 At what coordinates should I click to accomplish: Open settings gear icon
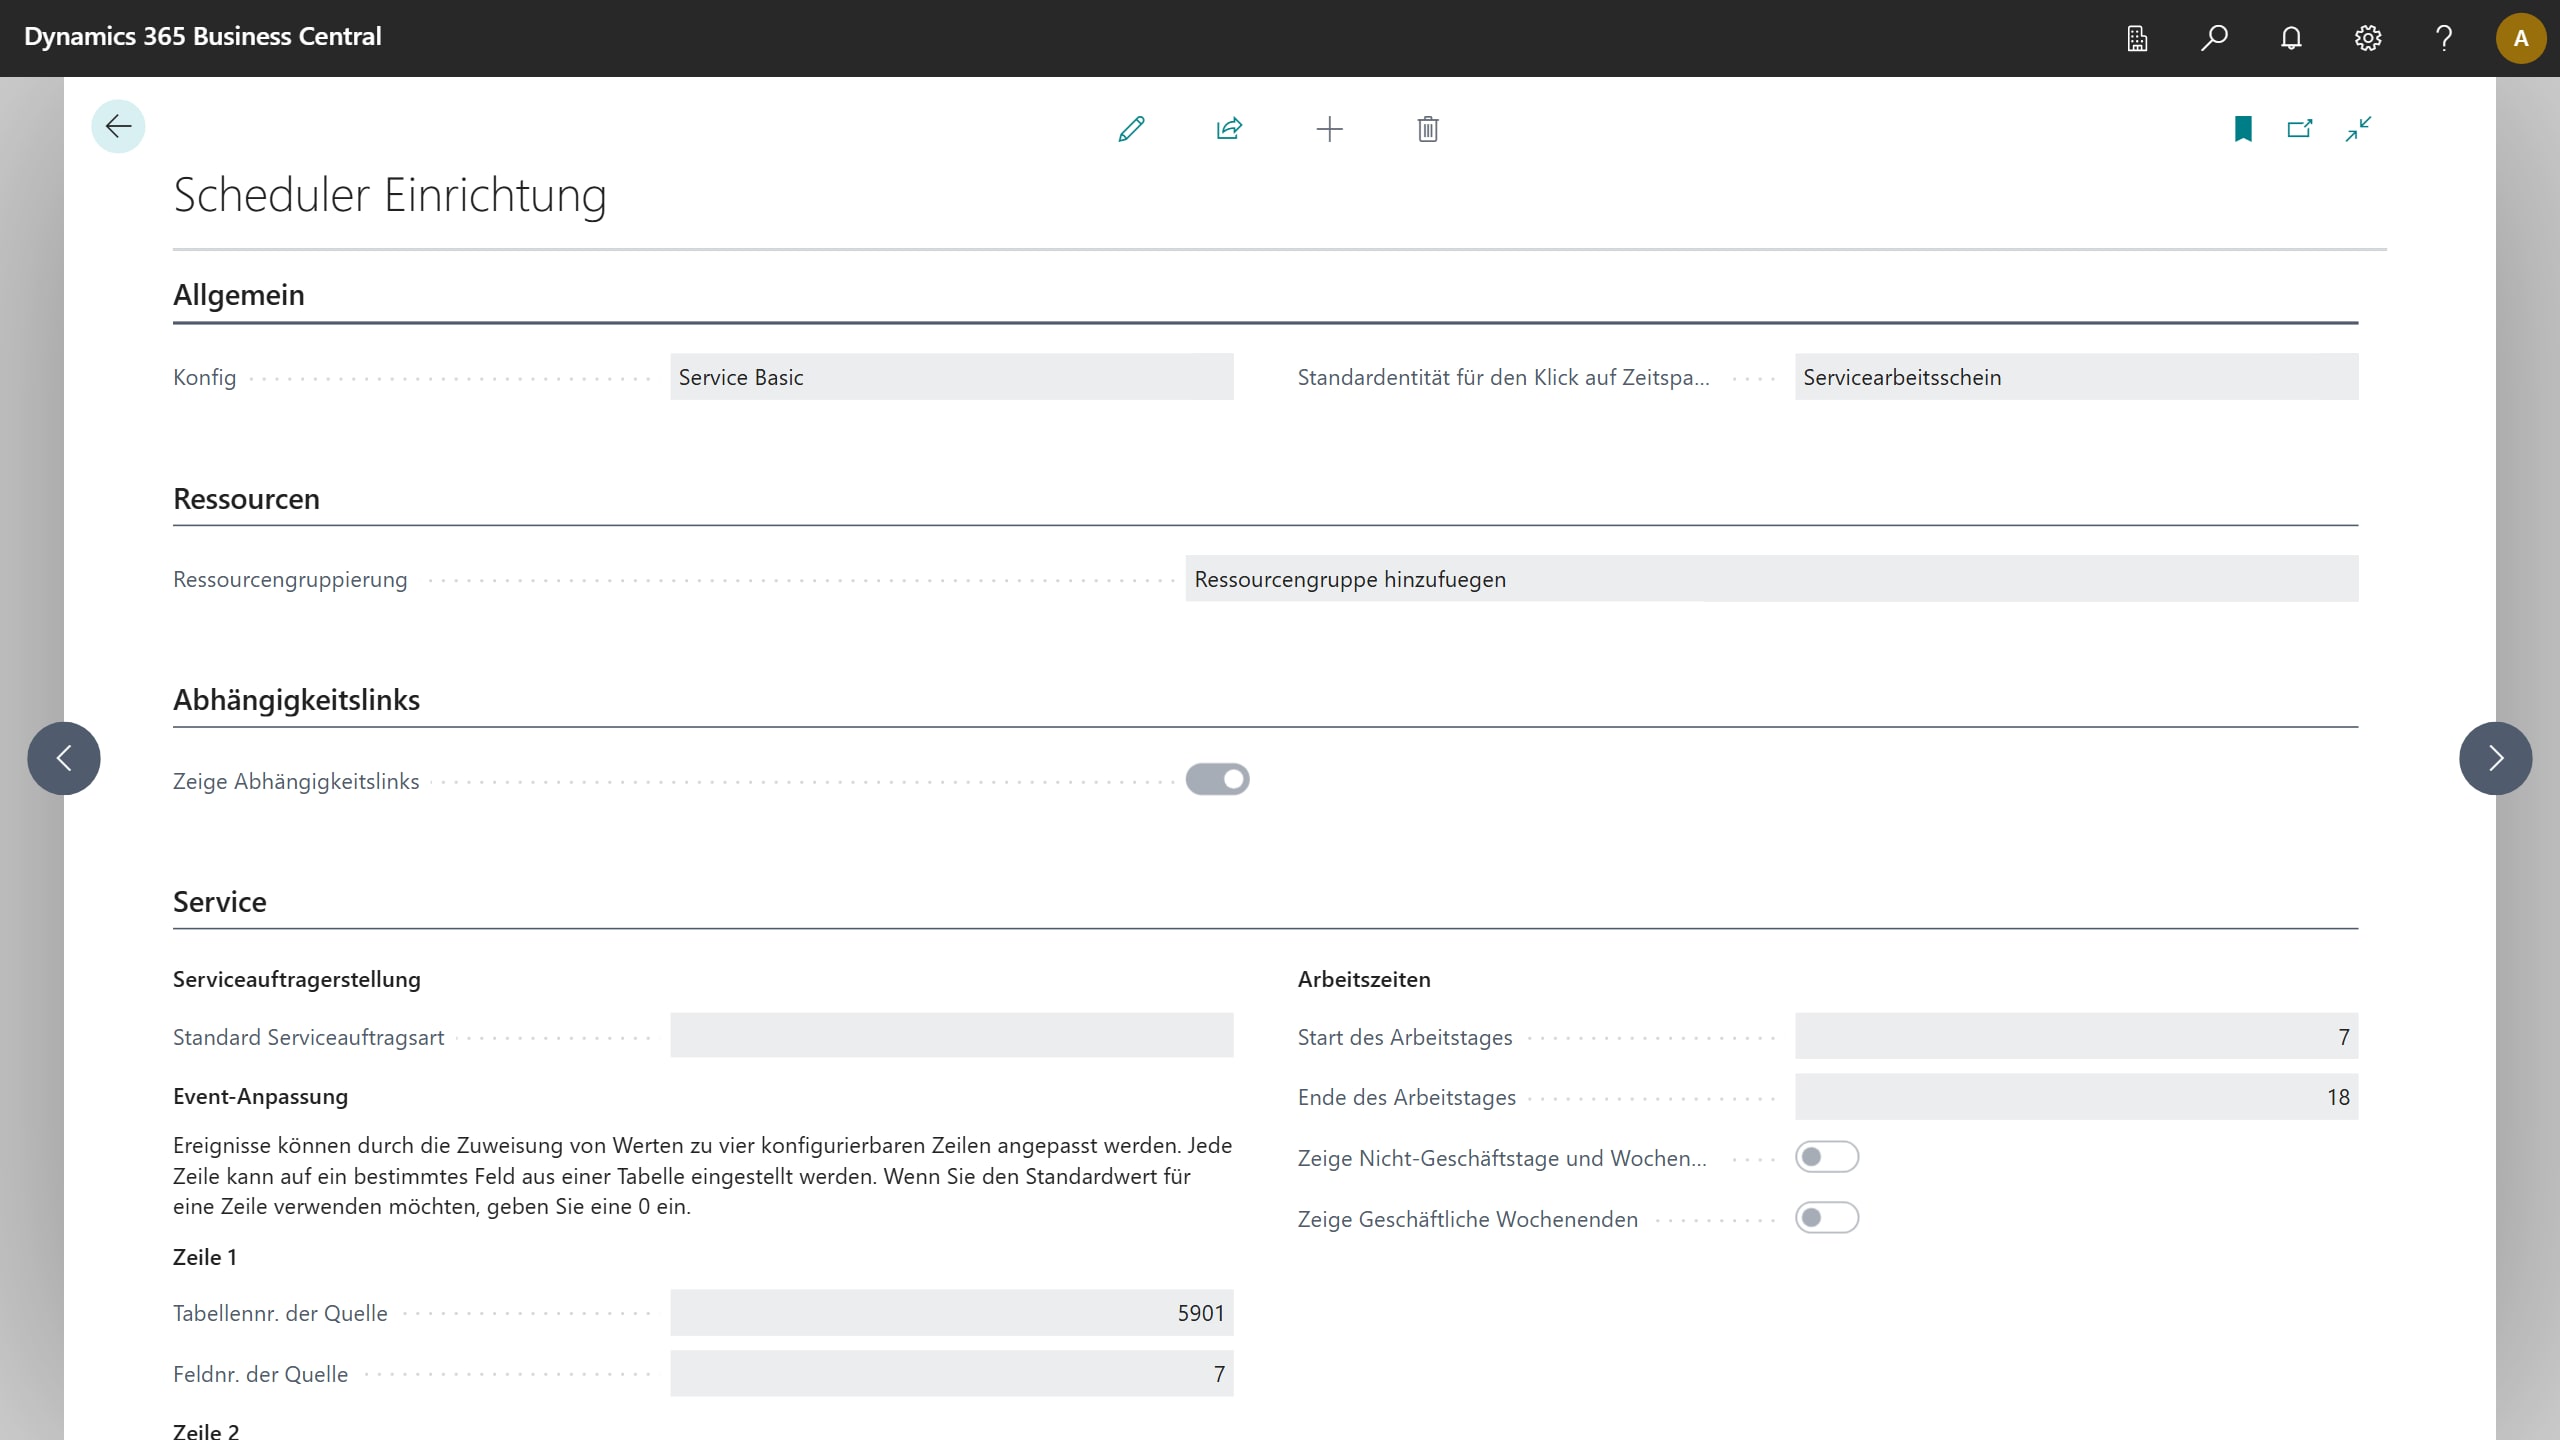click(x=2368, y=38)
